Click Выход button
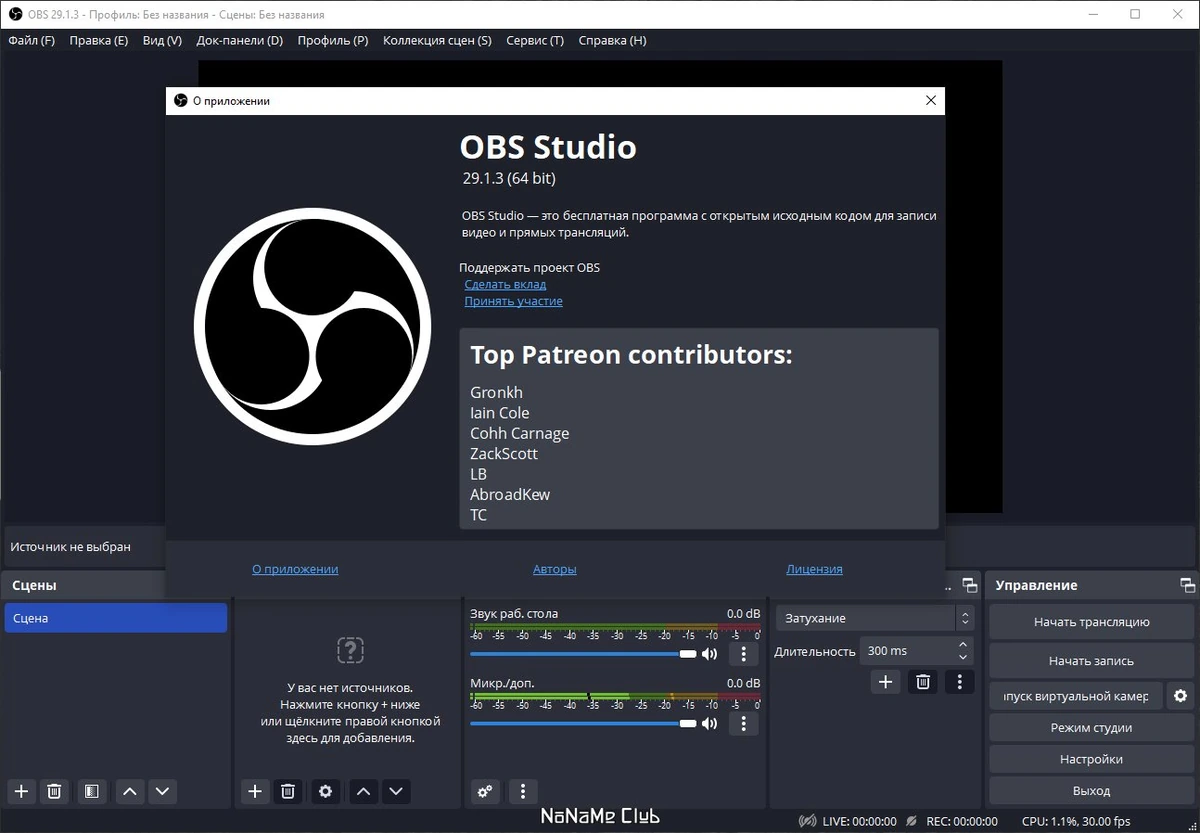The image size is (1200, 833). tap(1091, 790)
